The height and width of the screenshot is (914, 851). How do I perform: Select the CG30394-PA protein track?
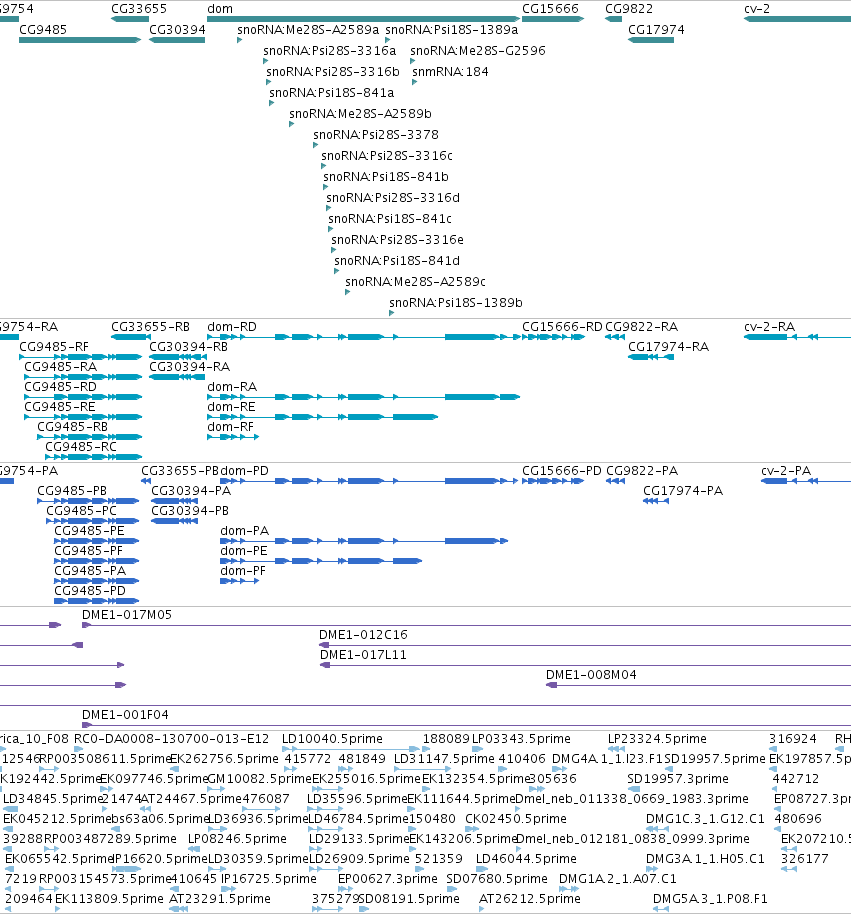[x=174, y=501]
